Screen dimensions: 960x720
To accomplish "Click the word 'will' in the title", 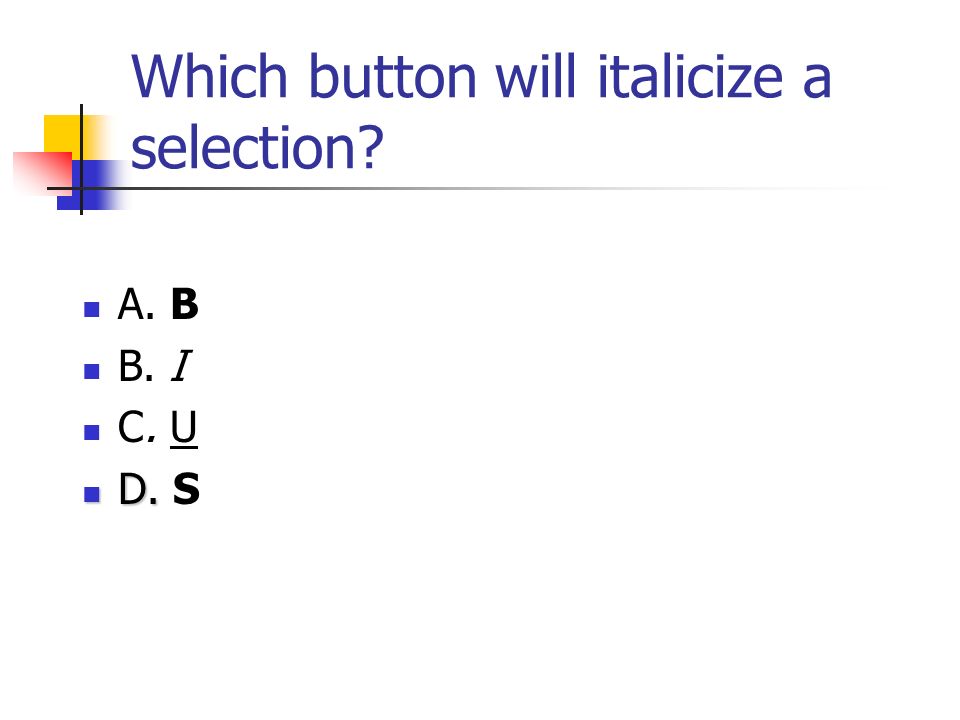I will tap(536, 77).
